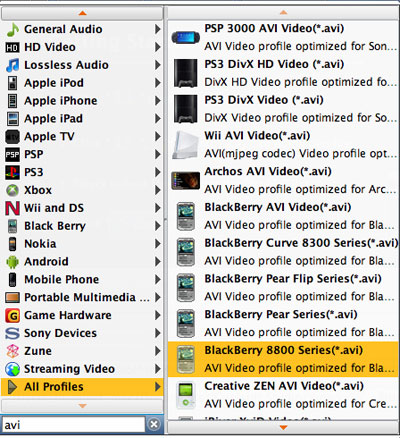Expand the Xbox submenu arrow
Image resolution: width=400 pixels, height=438 pixels.
pyautogui.click(x=158, y=190)
